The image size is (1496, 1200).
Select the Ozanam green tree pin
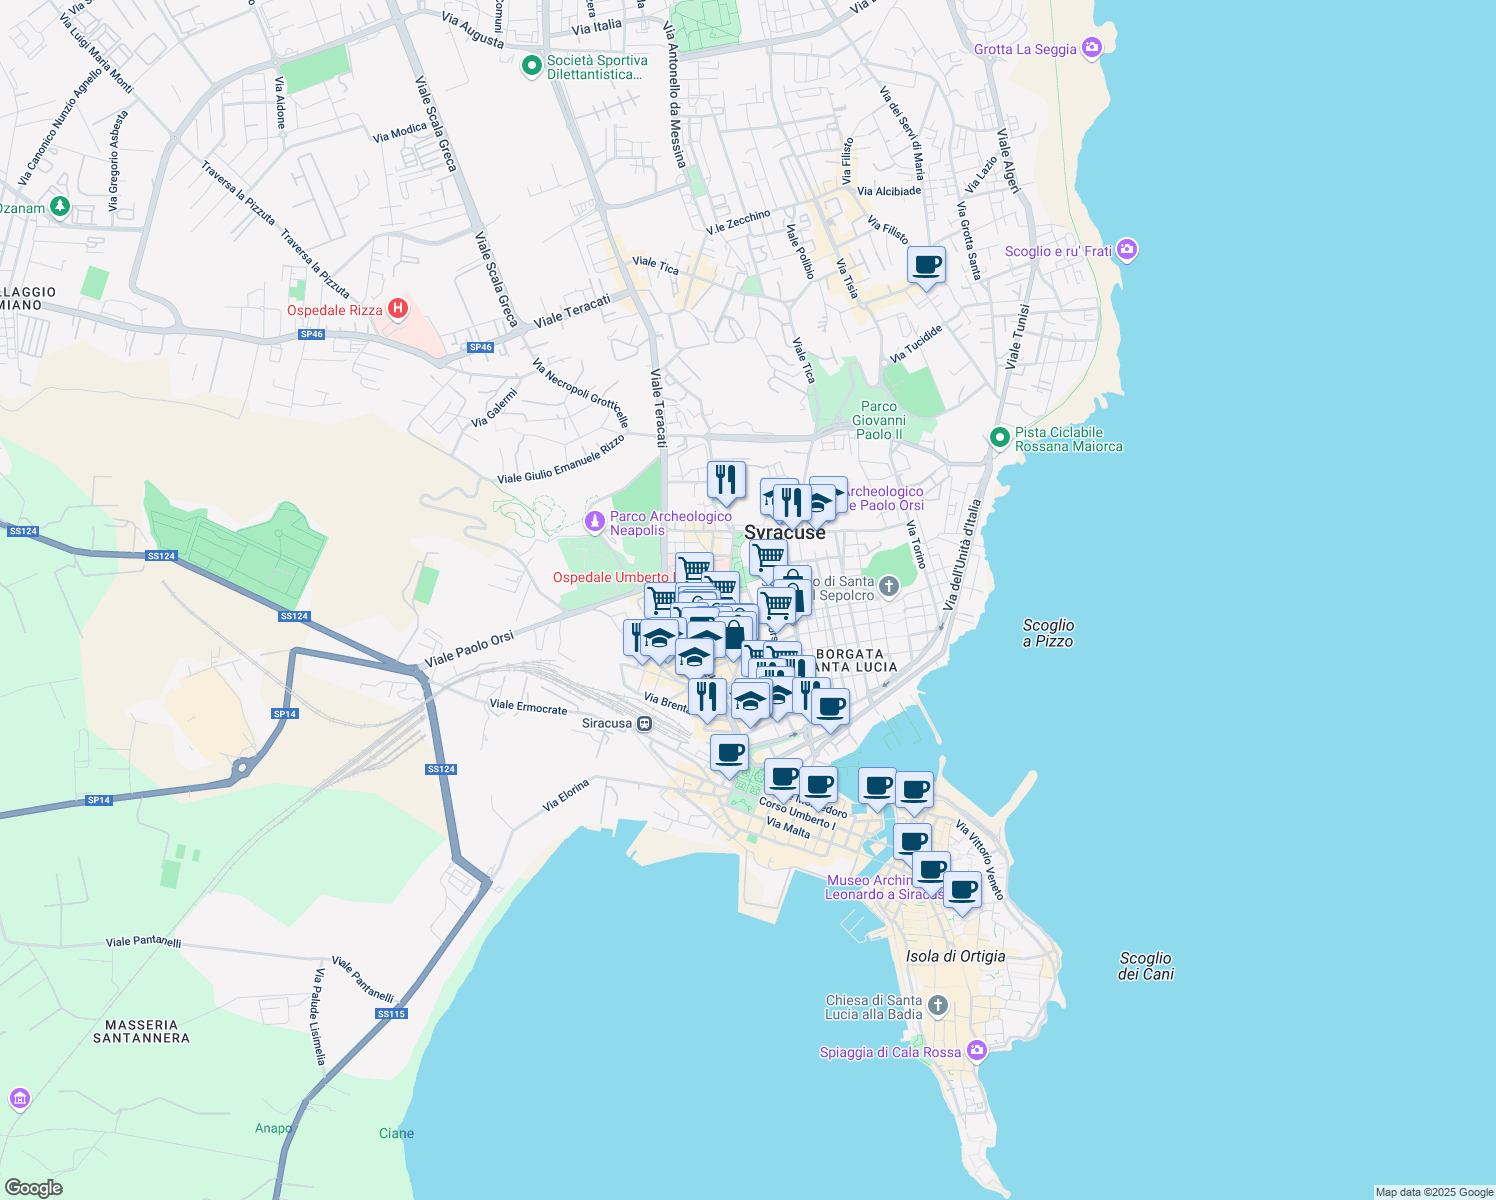coord(60,207)
